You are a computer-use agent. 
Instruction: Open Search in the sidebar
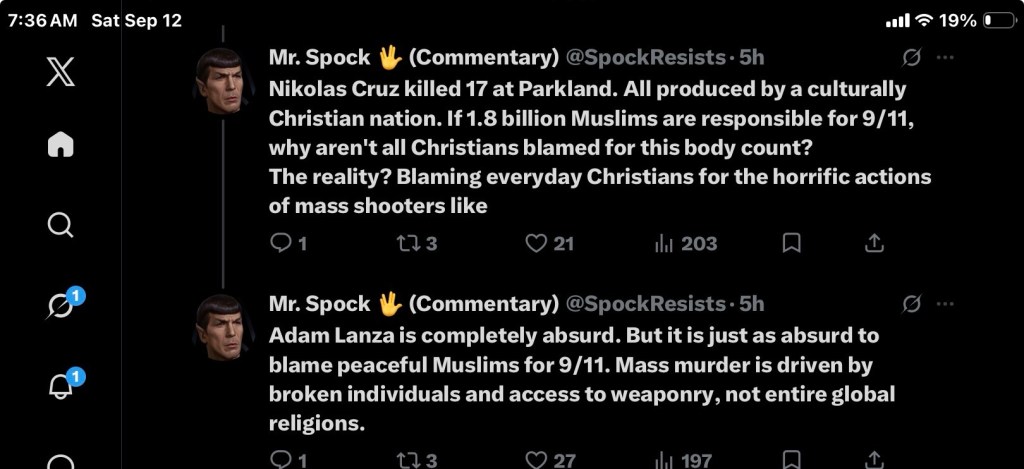(x=60, y=225)
